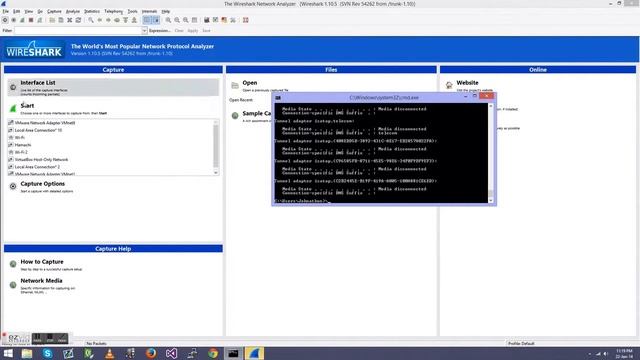
Task: Click the find packet magnifier icon
Action: pyautogui.click(x=91, y=20)
